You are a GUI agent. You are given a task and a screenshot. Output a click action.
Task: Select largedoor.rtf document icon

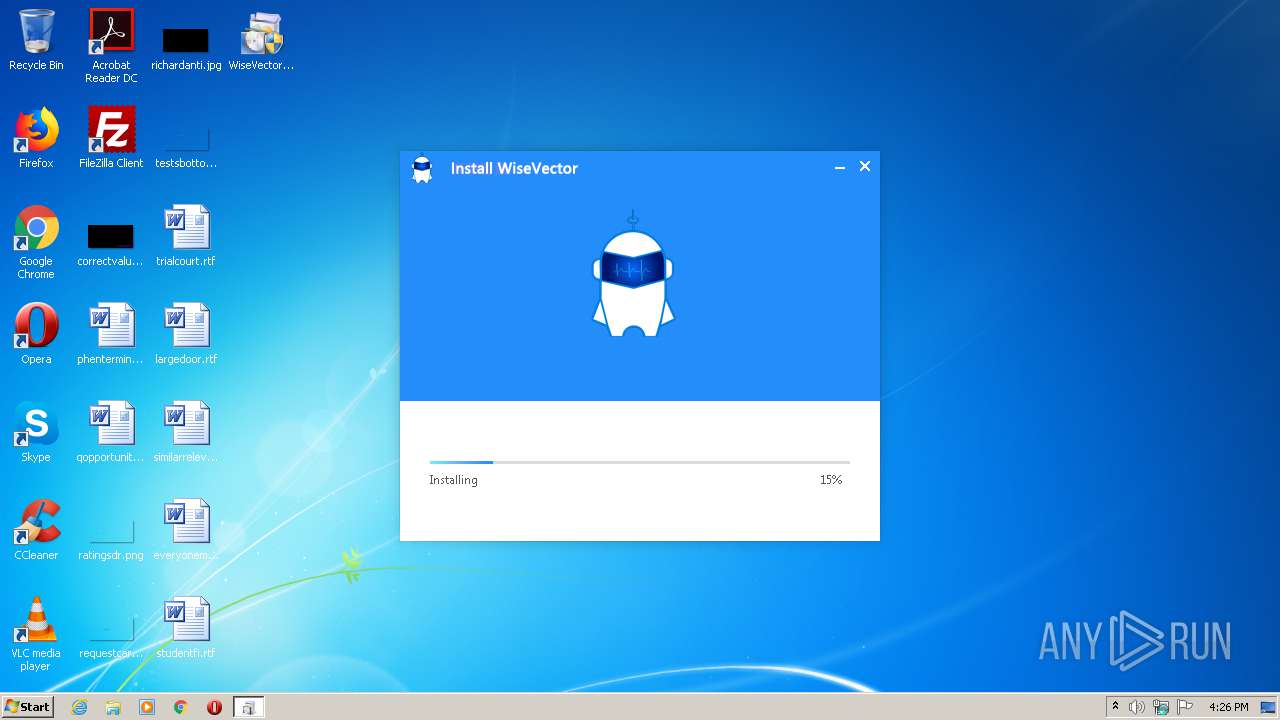[x=186, y=334]
